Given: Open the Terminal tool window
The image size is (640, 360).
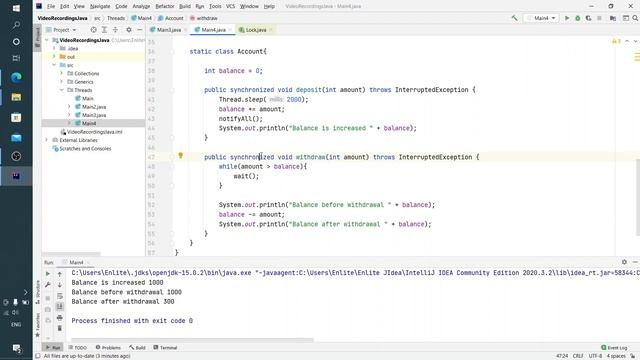Looking at the screenshot, I should tap(165, 347).
